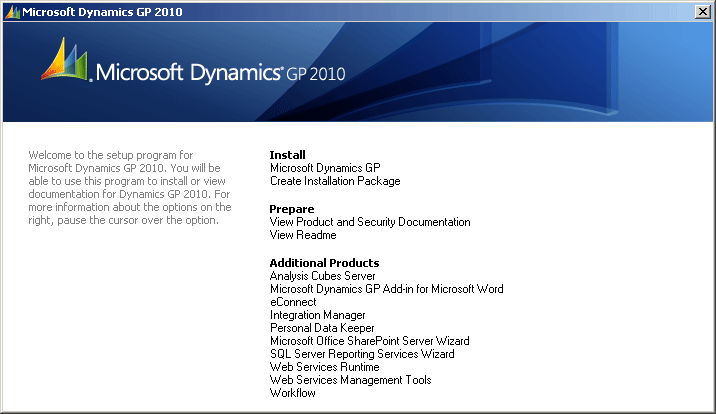Open View Product and Security Documentation
The image size is (716, 414).
(x=370, y=222)
